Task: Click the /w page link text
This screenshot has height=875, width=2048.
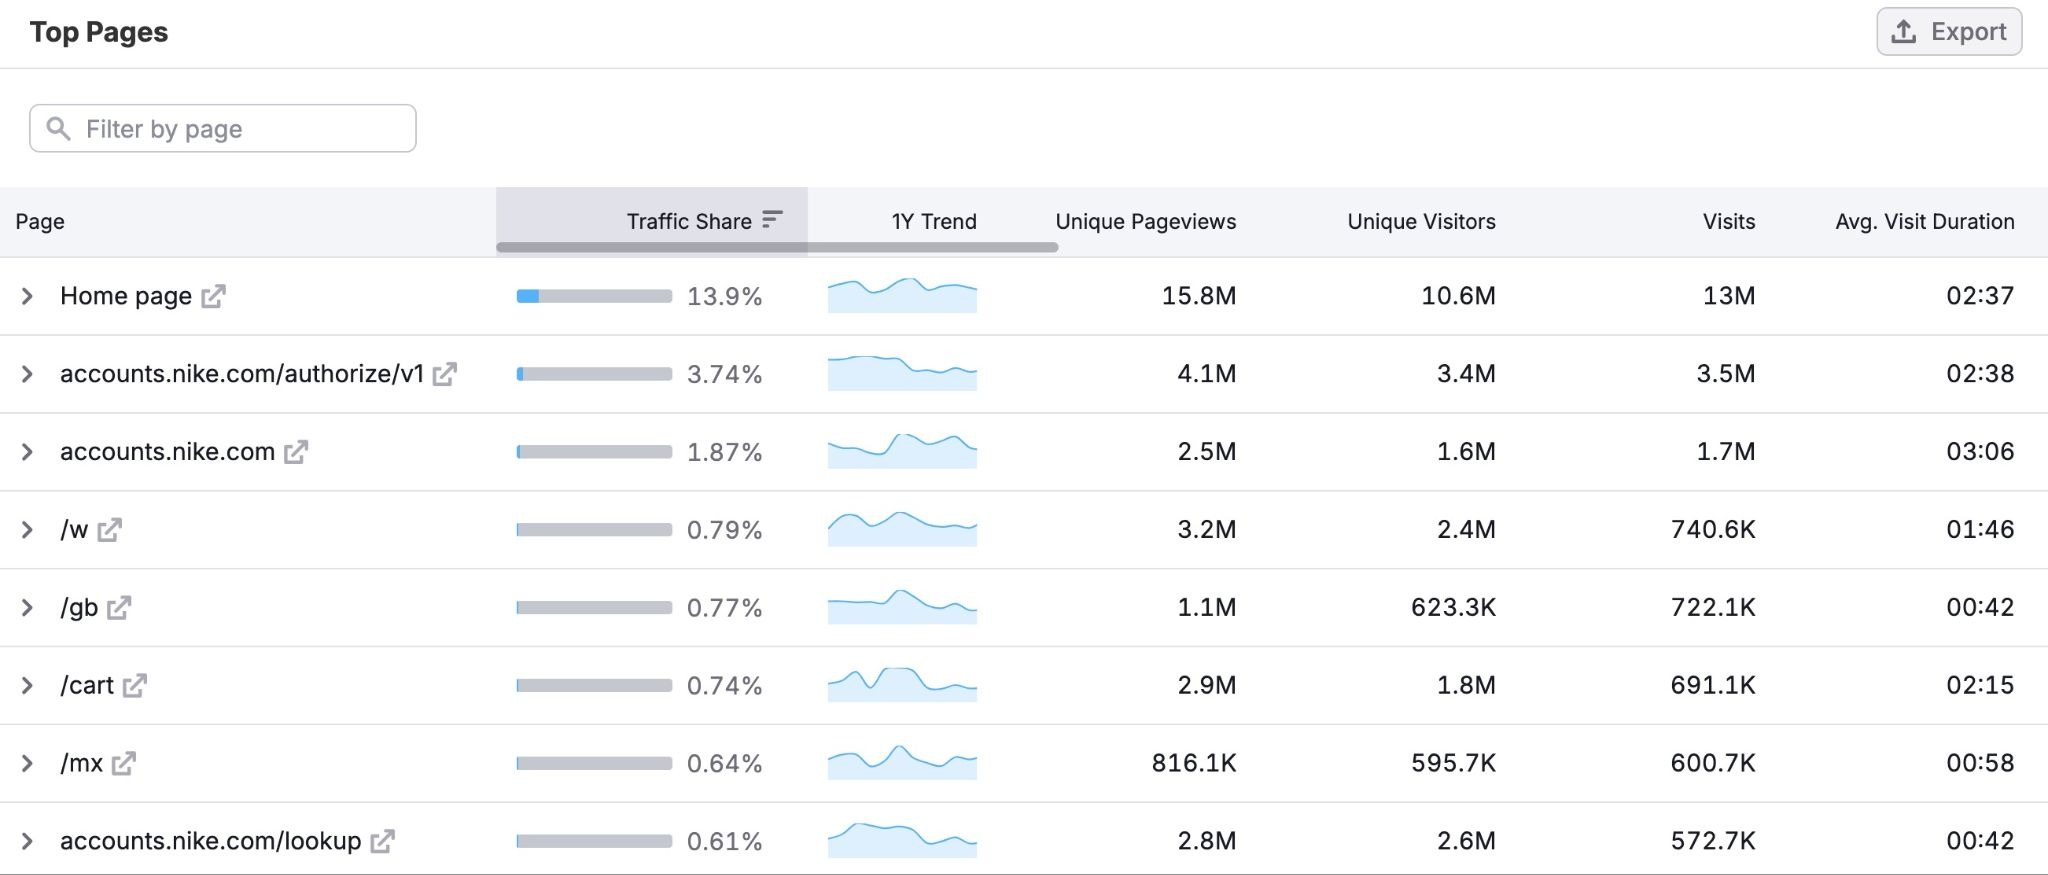Action: (74, 530)
